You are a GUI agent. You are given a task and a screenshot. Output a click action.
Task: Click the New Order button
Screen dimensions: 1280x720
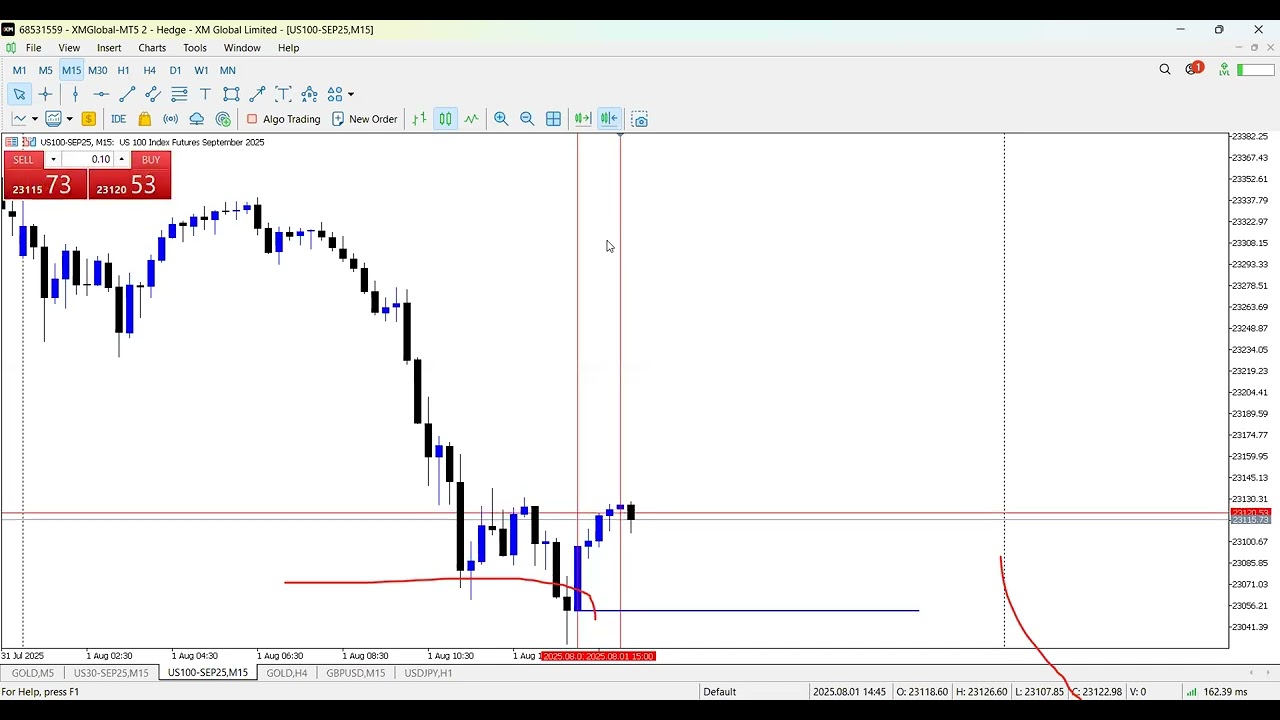click(x=364, y=119)
